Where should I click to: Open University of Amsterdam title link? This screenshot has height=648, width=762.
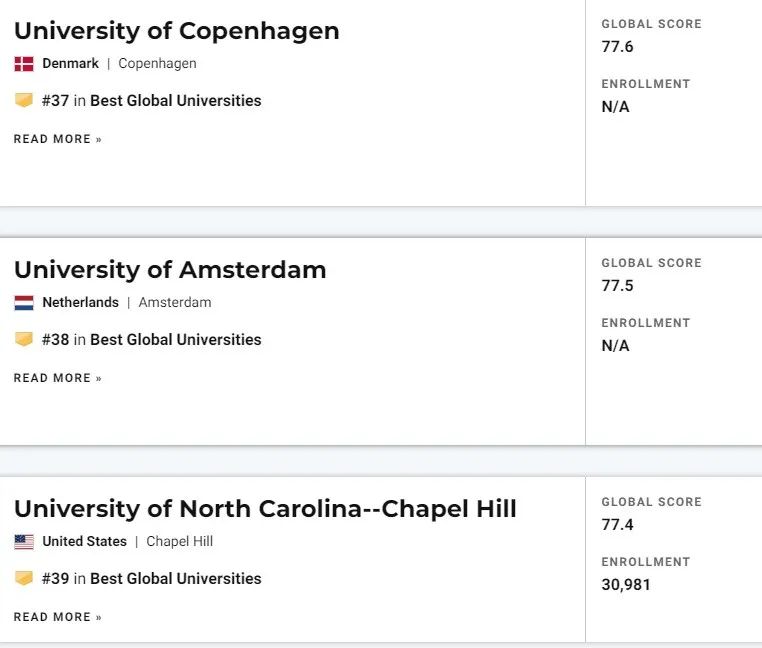click(x=170, y=270)
